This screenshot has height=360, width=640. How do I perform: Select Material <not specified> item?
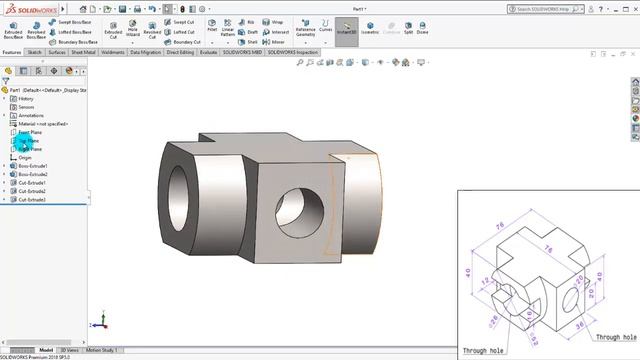tap(39, 124)
